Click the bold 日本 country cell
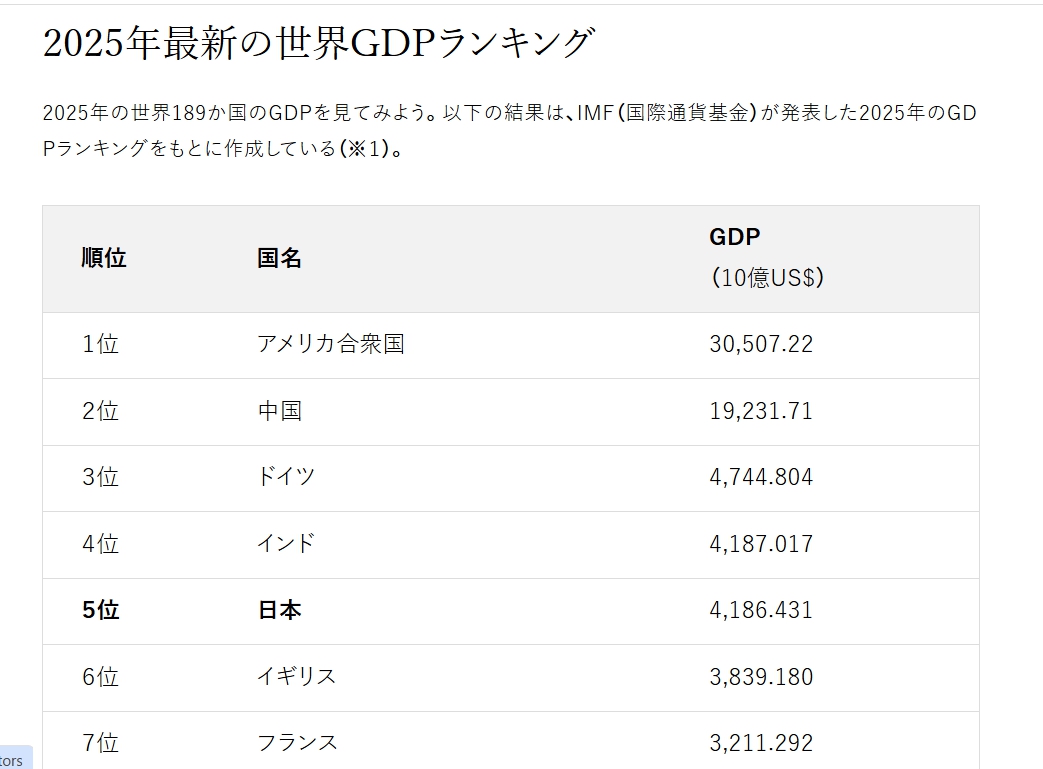The width and height of the screenshot is (1043, 769). [279, 610]
